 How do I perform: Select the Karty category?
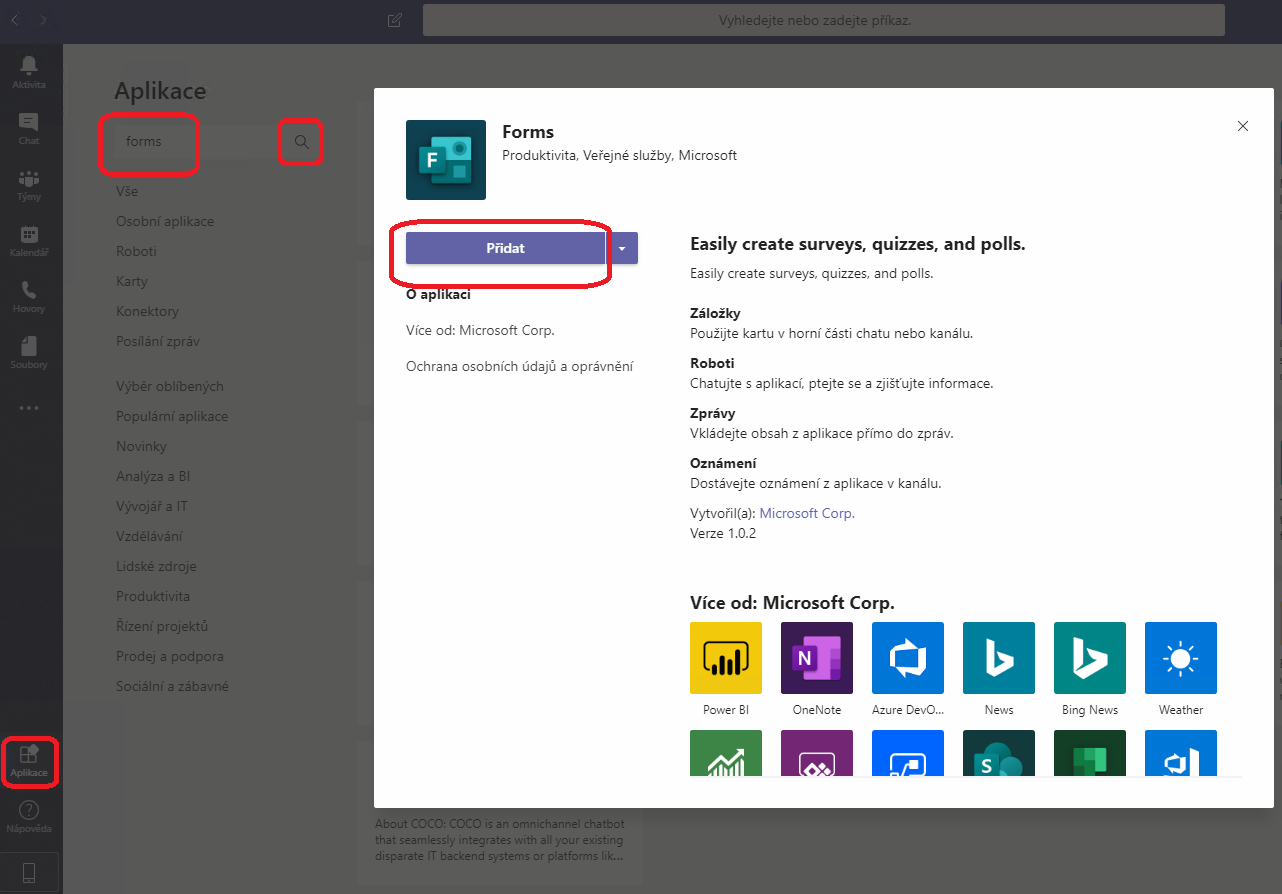tap(132, 281)
